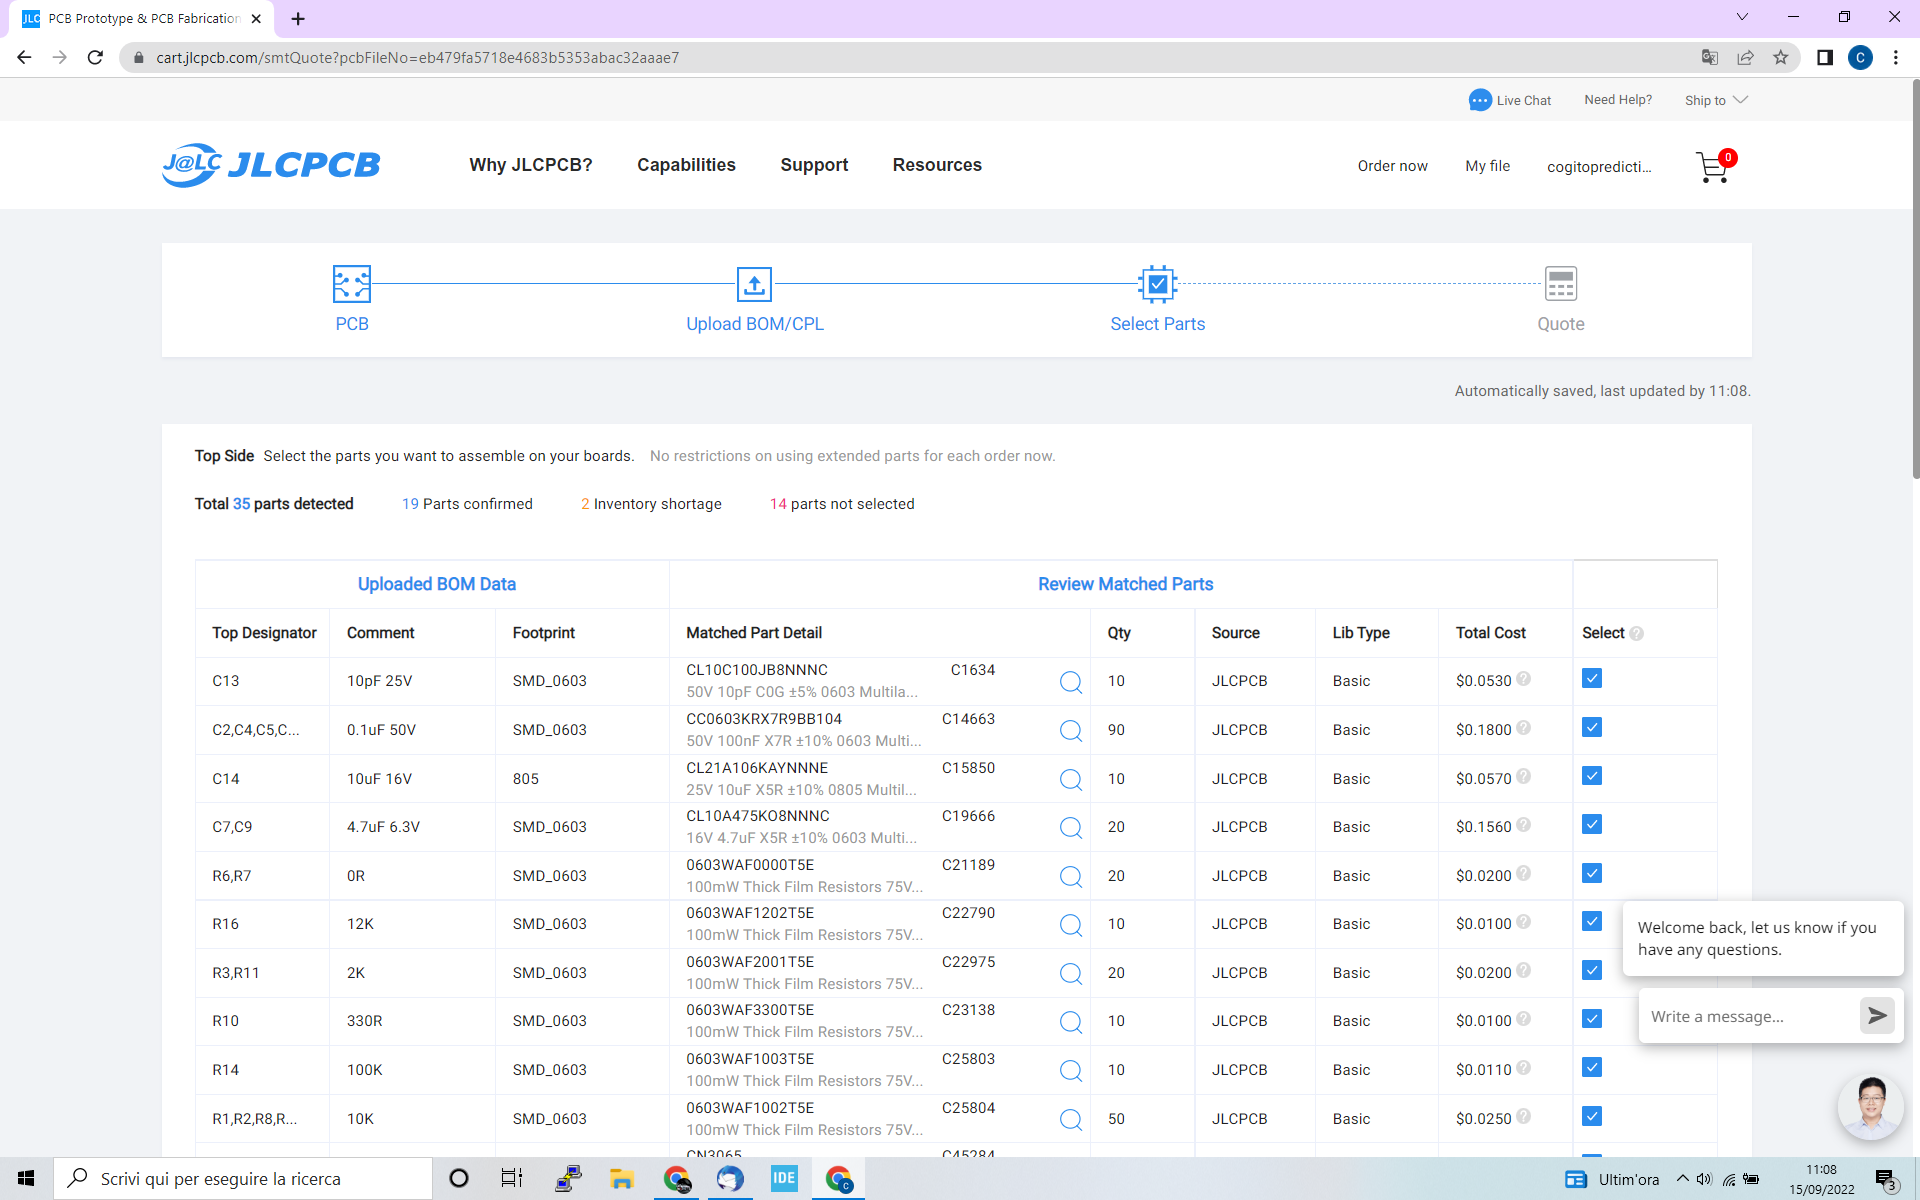Click the help icon next to $0.0530 cost

[1524, 678]
